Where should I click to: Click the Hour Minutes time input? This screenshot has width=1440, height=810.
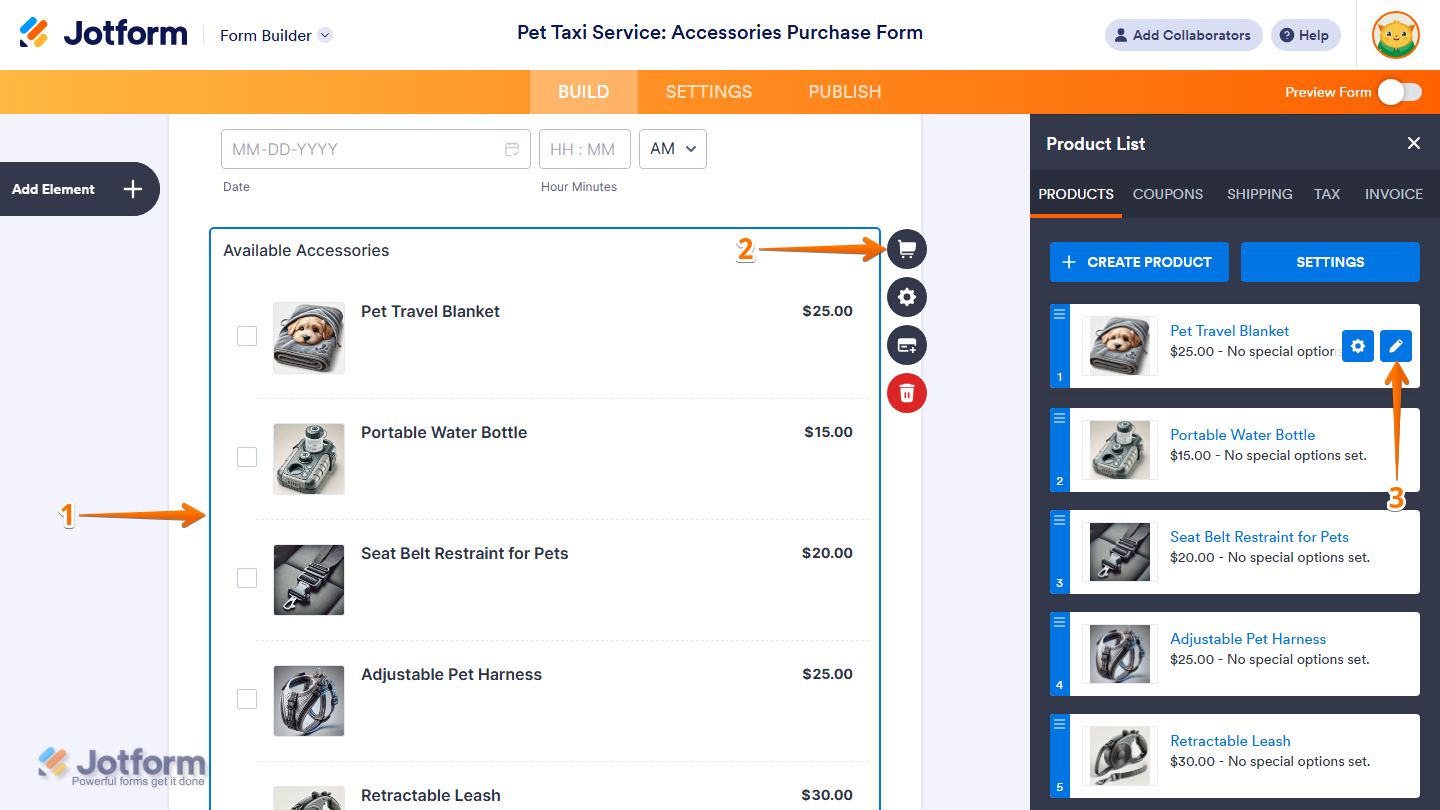585,149
